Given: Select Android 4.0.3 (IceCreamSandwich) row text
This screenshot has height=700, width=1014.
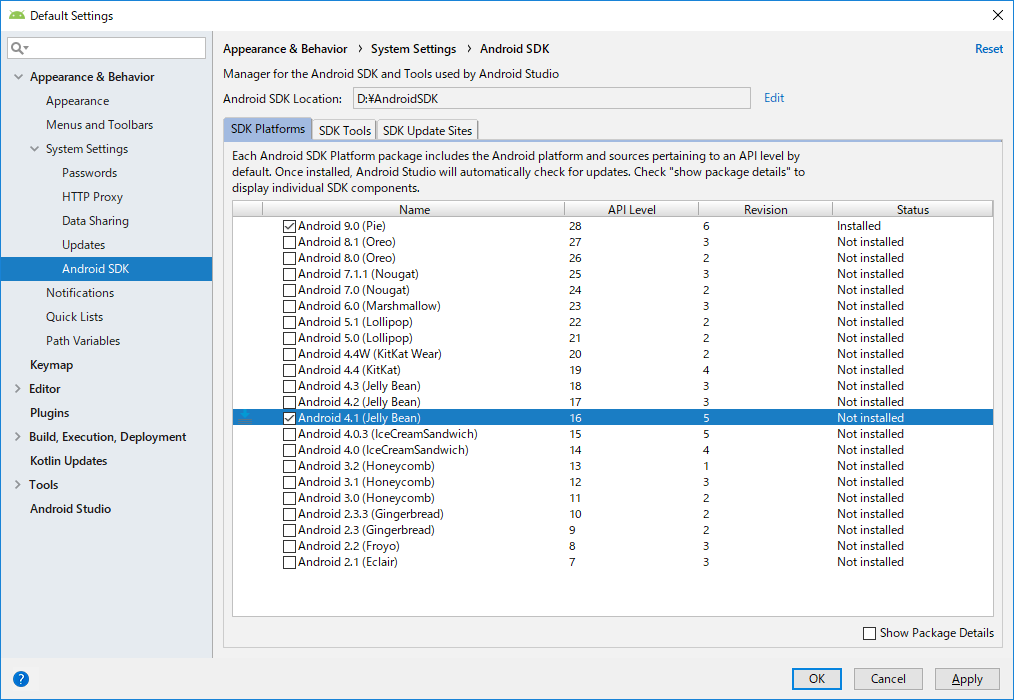Looking at the screenshot, I should [387, 434].
